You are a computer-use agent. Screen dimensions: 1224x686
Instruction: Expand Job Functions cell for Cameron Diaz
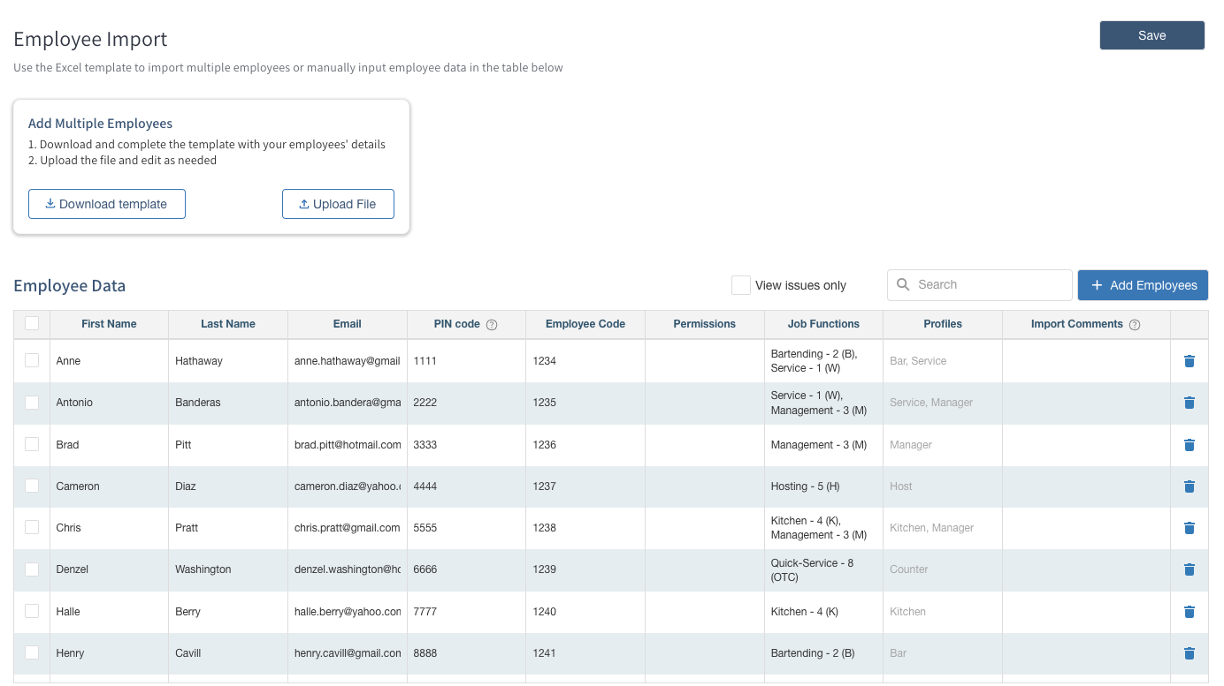822,487
